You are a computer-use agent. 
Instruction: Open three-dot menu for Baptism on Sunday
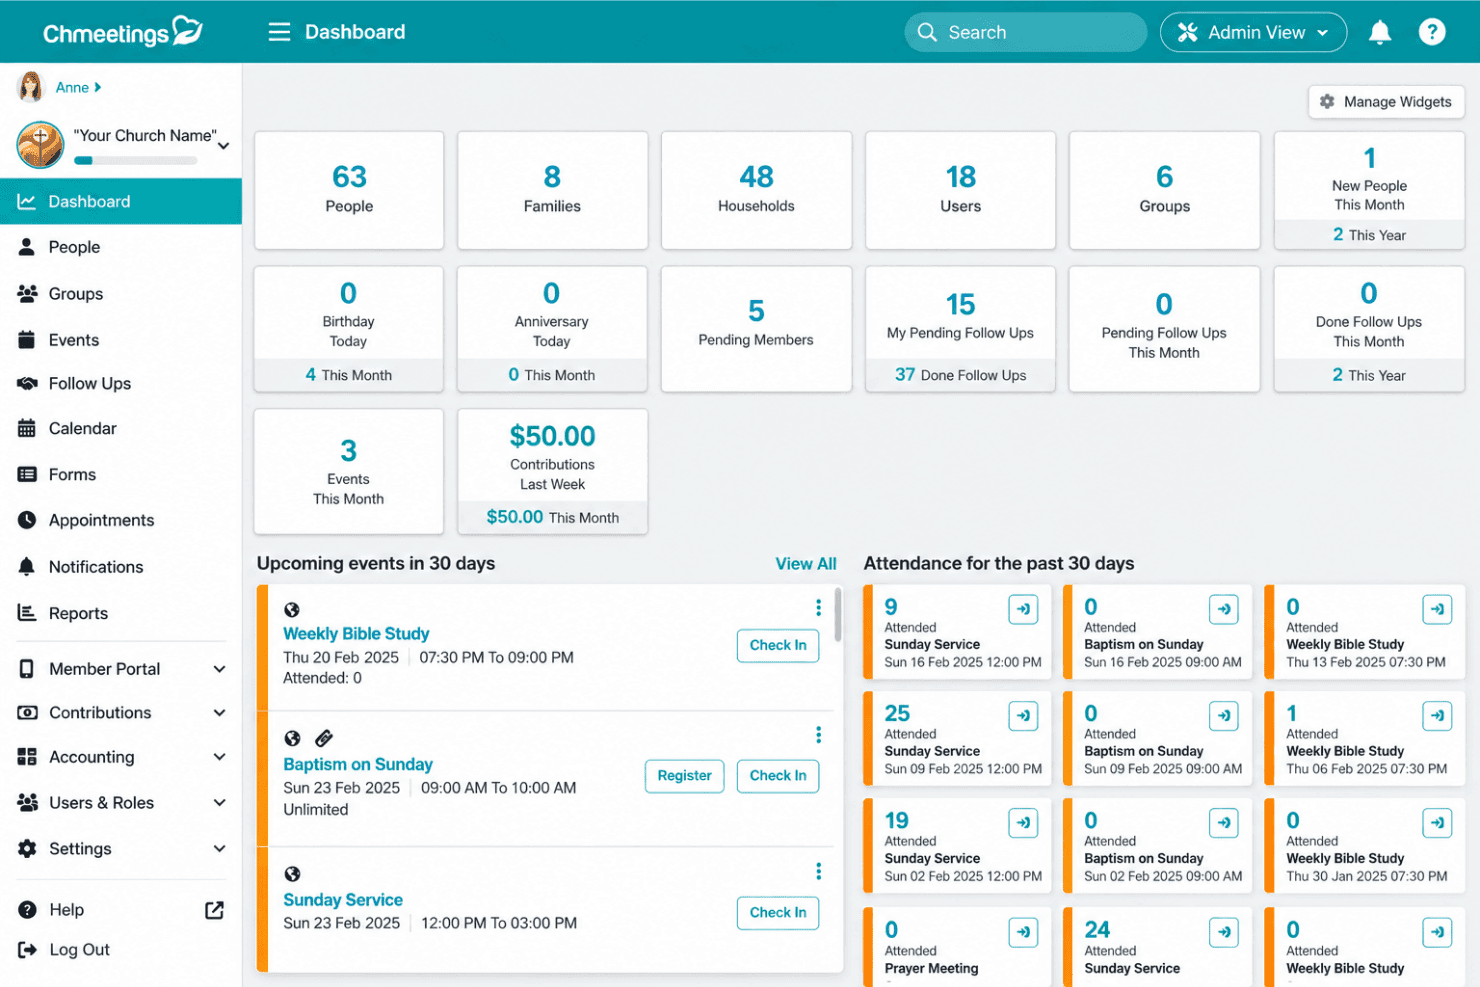pyautogui.click(x=818, y=735)
